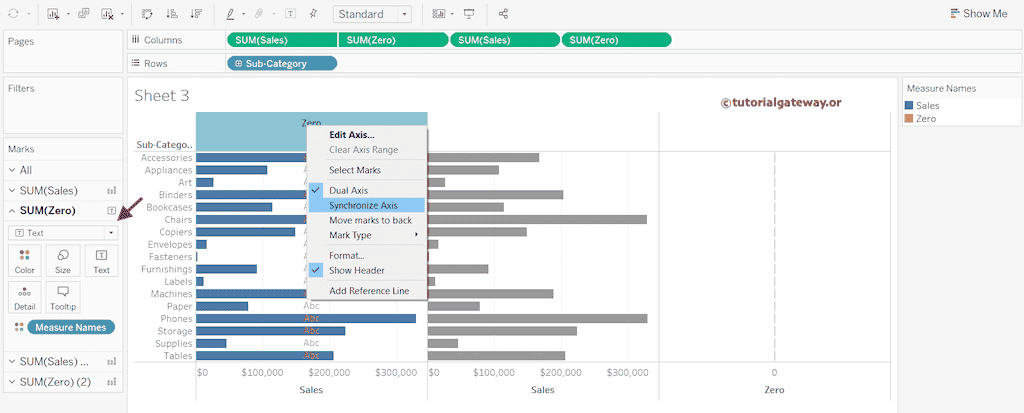Click the Swap Rows and Columns icon
Viewport: 1024px width, 413px height.
[148, 14]
